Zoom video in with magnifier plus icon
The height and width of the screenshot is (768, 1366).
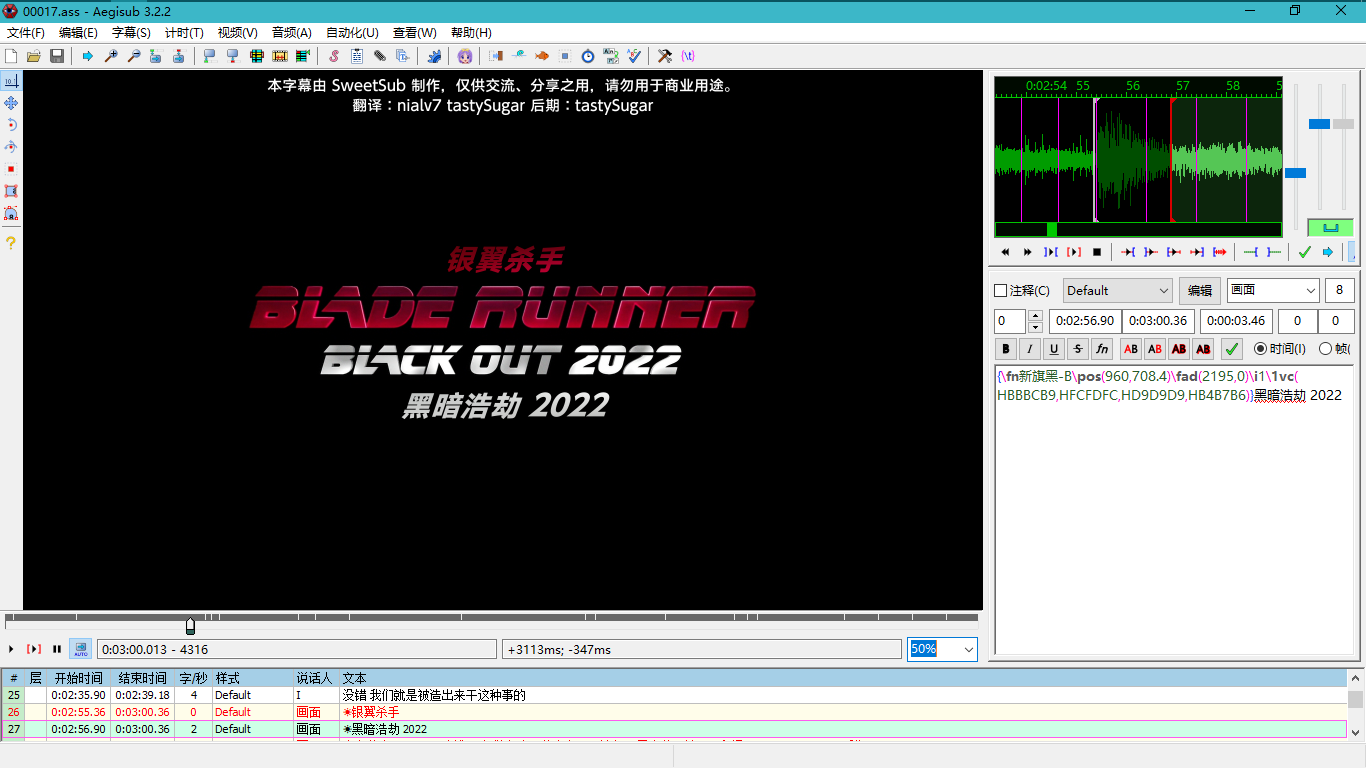click(x=111, y=56)
